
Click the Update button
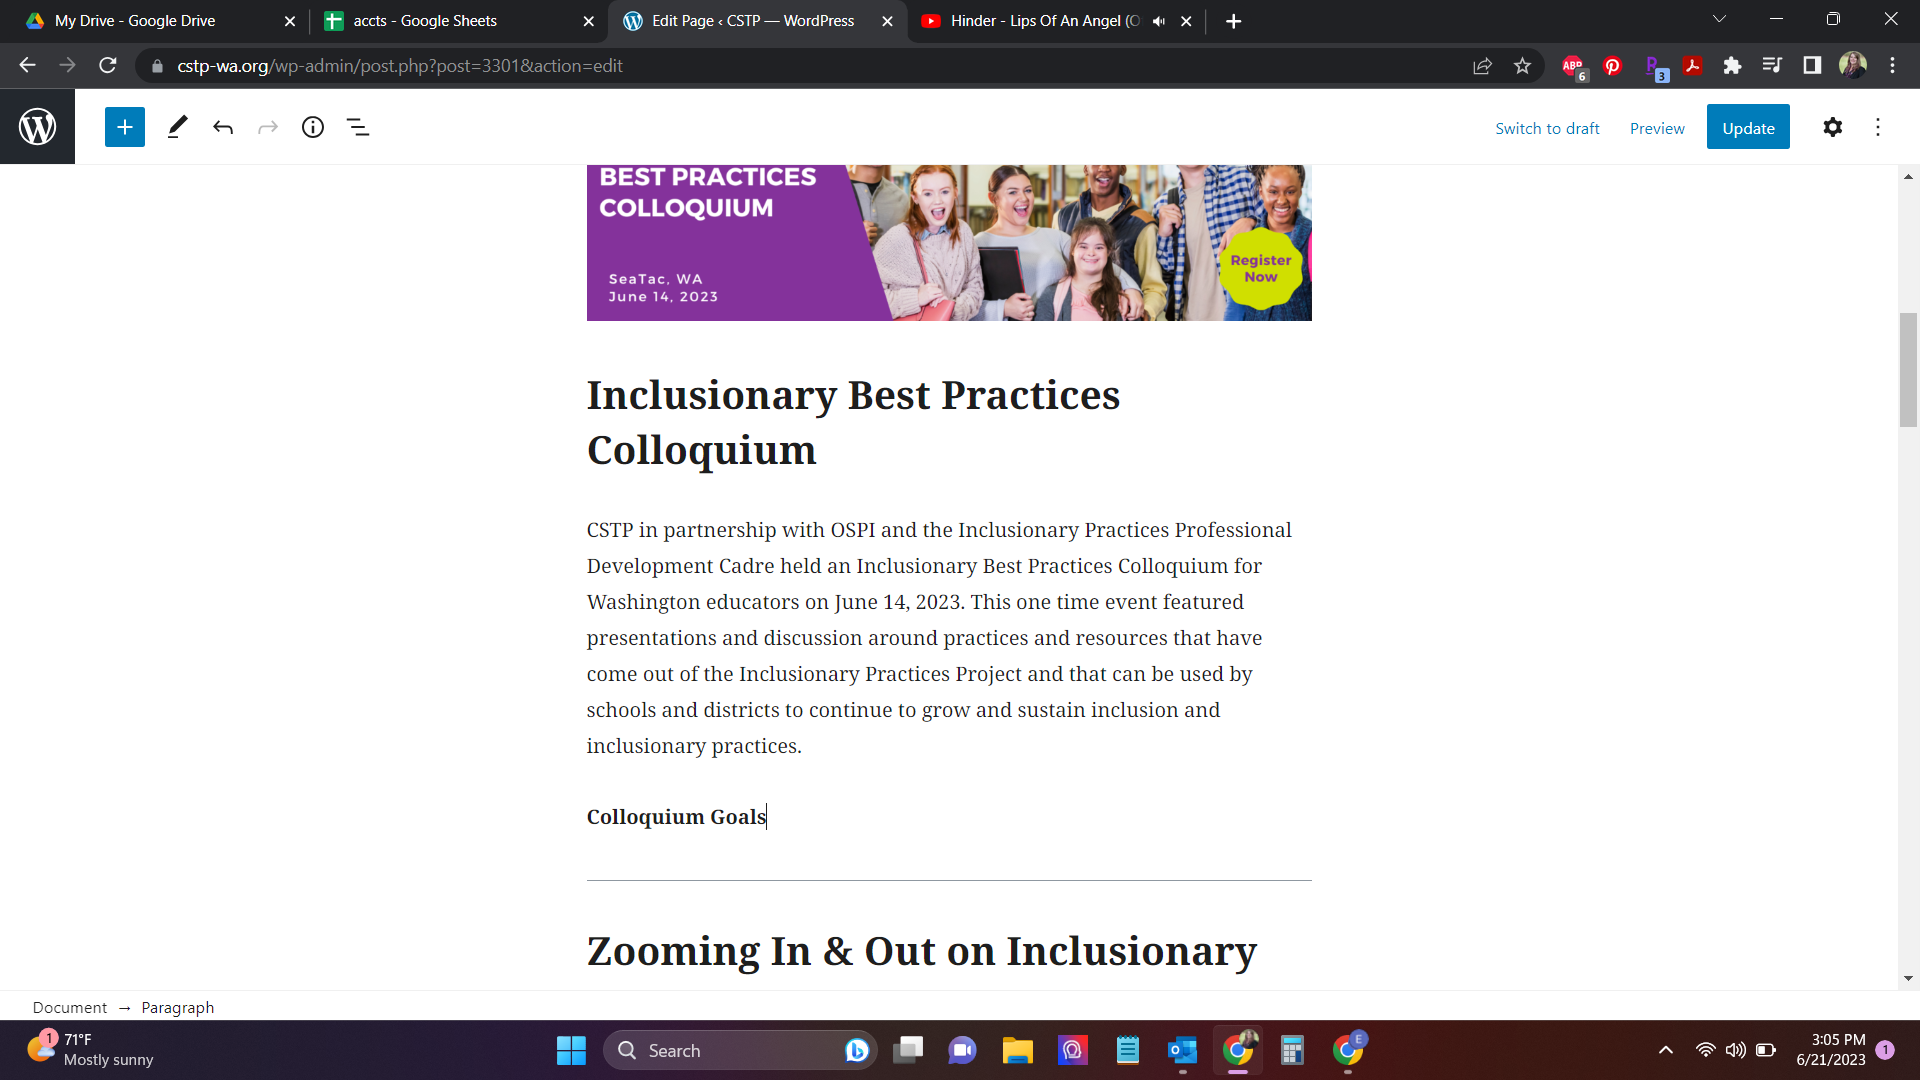[x=1748, y=127]
